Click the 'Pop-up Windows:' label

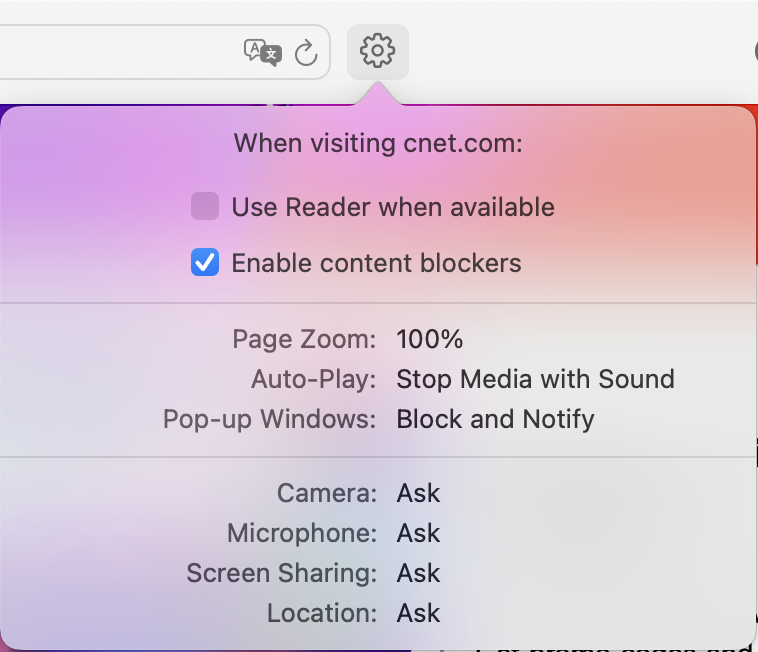(x=269, y=419)
